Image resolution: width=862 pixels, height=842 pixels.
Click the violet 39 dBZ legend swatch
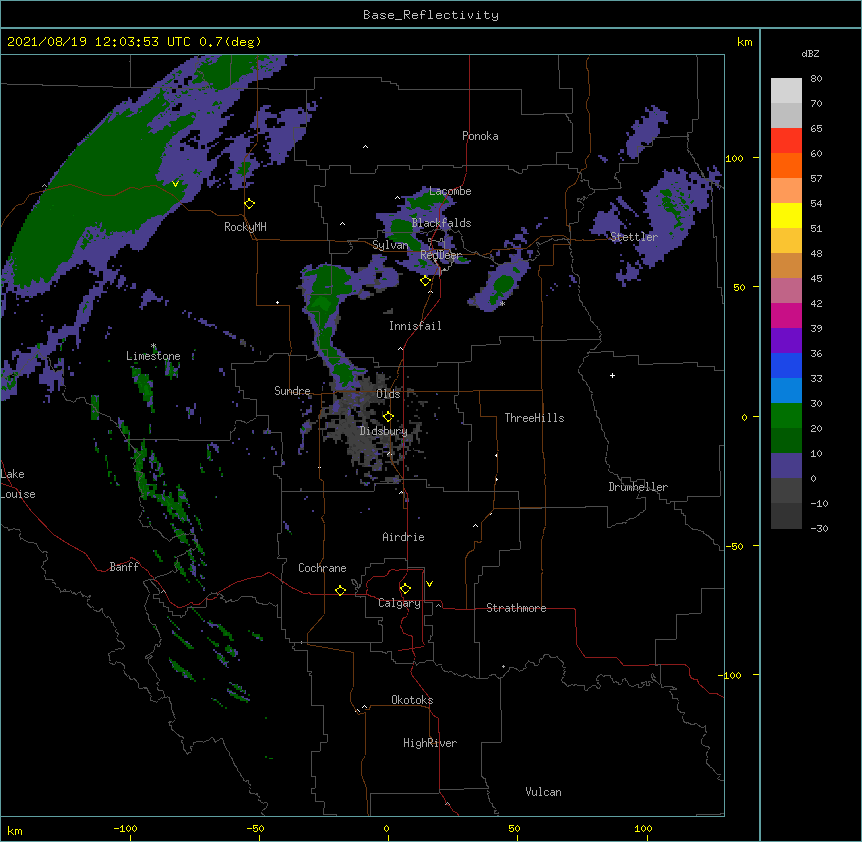(786, 340)
